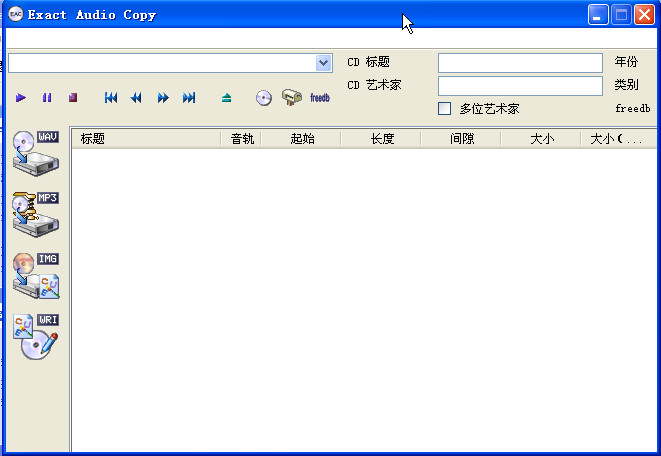Start playback with the Play button
This screenshot has height=456, width=661.
21,98
